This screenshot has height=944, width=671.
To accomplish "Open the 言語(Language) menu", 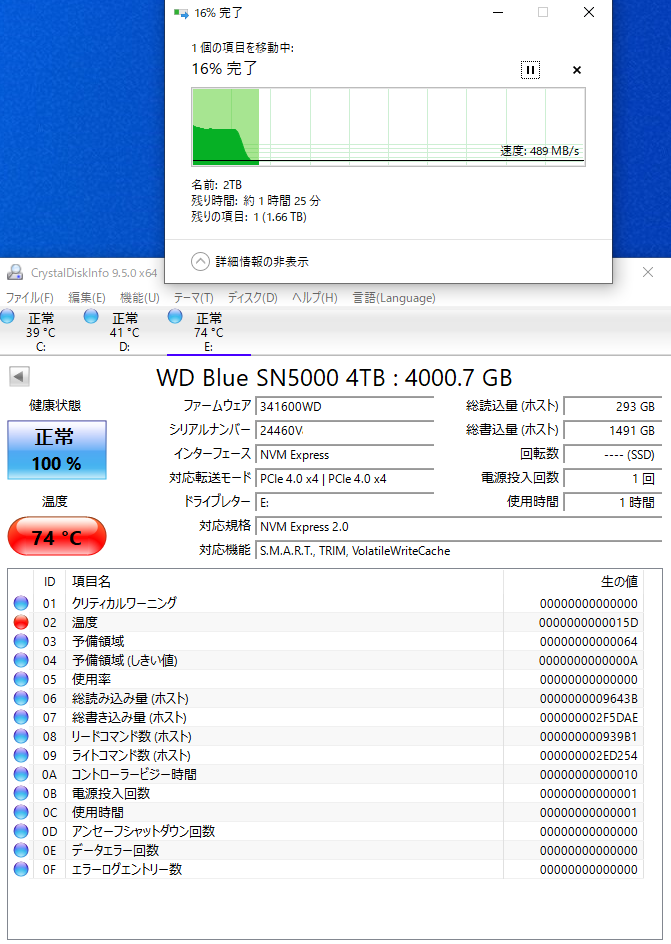I will tap(394, 297).
